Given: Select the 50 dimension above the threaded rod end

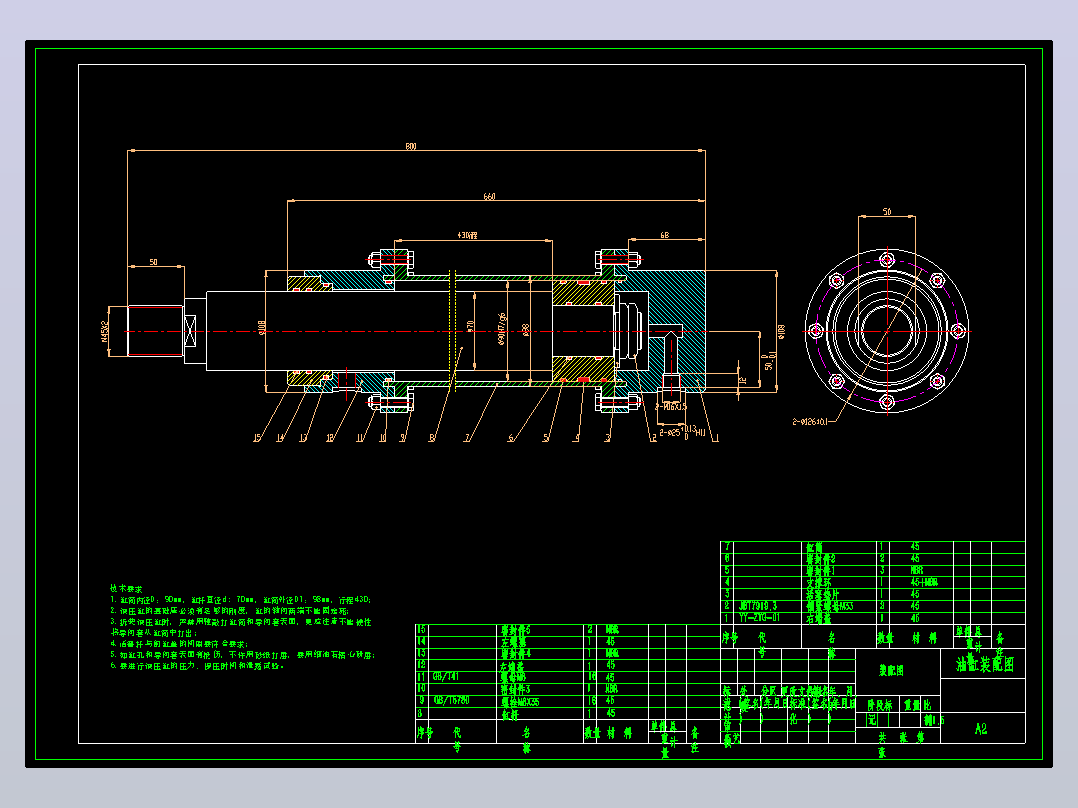Looking at the screenshot, I should [153, 262].
